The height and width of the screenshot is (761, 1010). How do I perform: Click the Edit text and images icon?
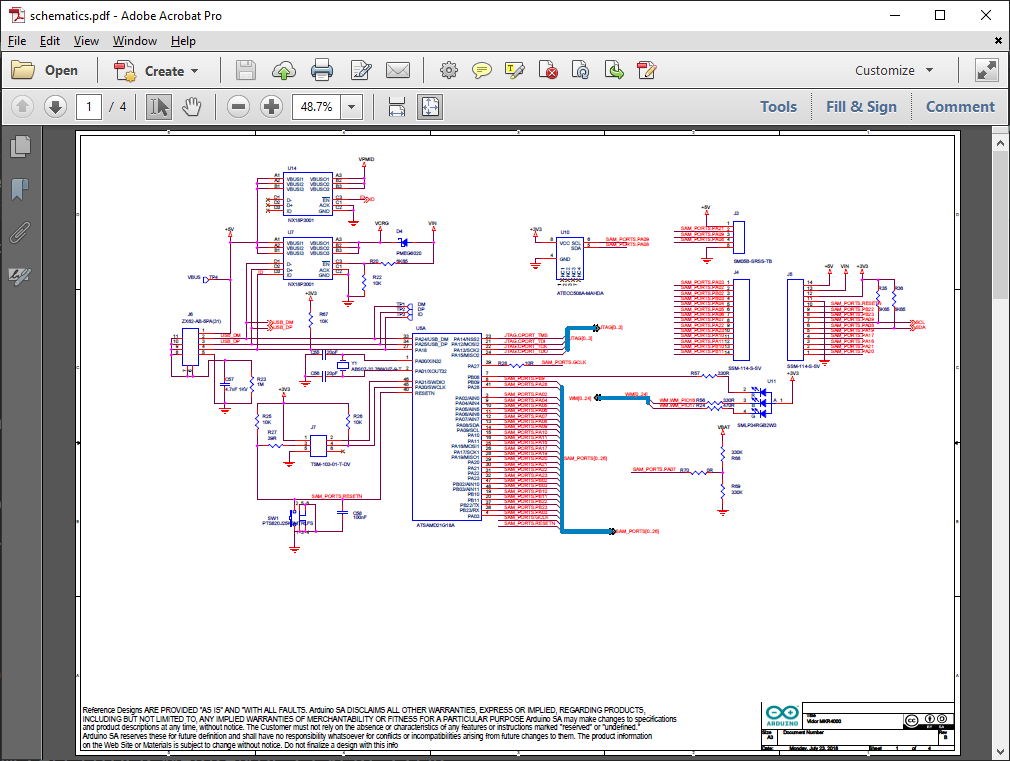[361, 70]
